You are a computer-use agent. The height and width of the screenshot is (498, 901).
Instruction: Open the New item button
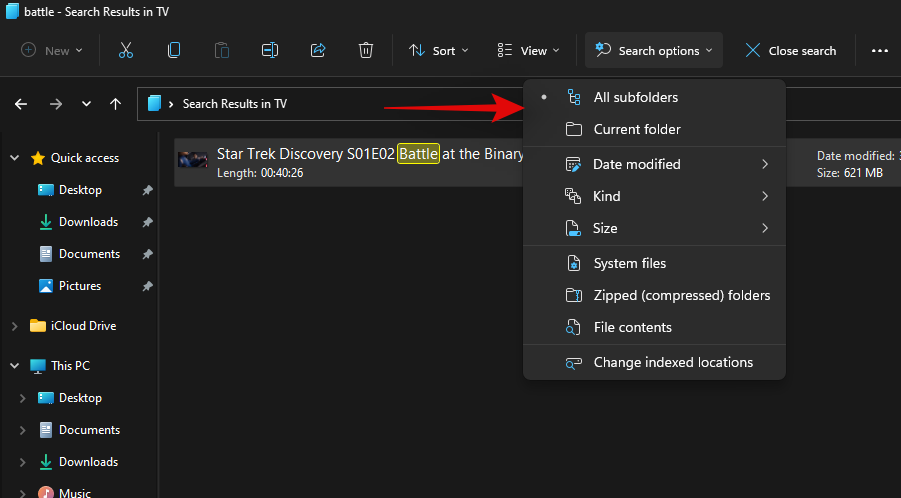[x=52, y=50]
